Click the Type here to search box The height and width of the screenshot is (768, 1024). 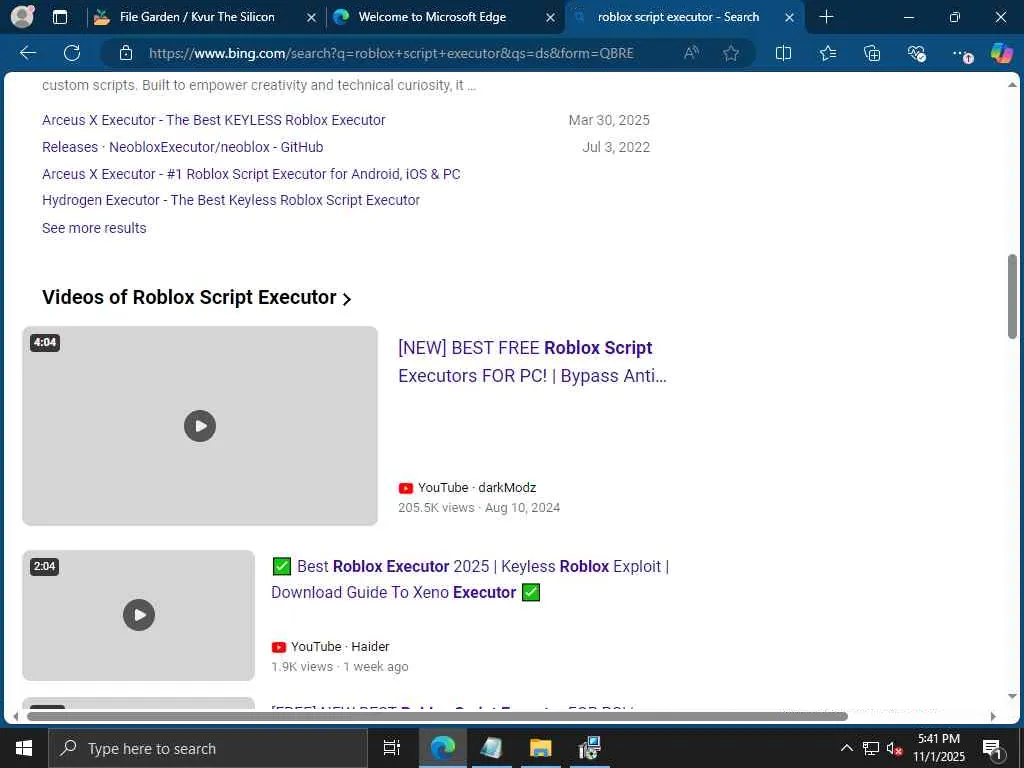tap(208, 748)
